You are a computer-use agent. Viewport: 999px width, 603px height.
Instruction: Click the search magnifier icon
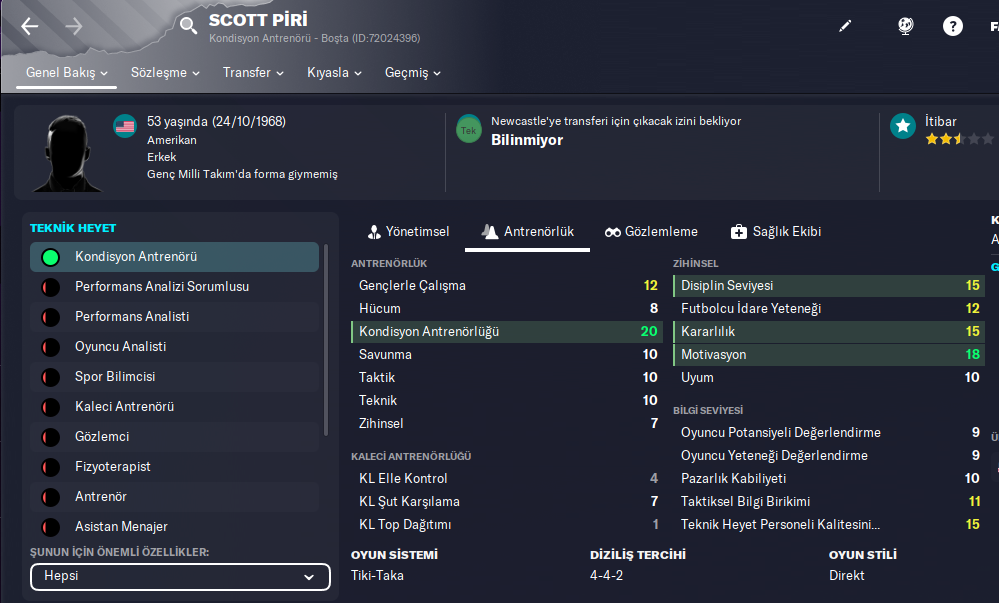coord(189,26)
